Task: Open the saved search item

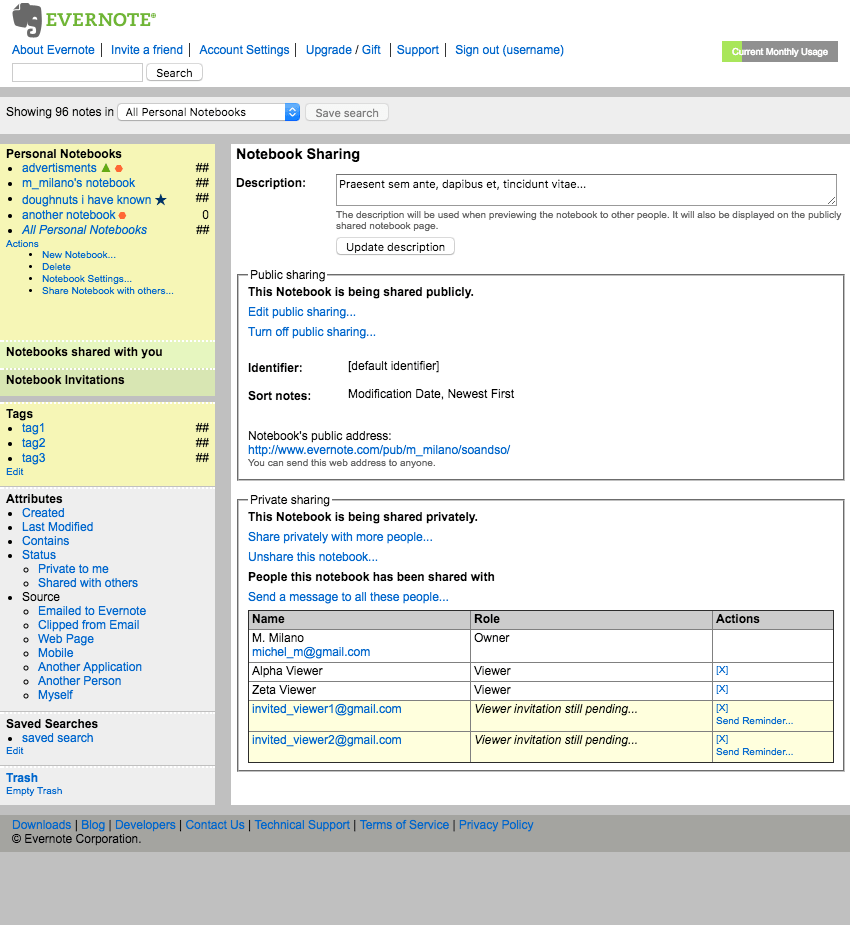Action: (x=58, y=738)
